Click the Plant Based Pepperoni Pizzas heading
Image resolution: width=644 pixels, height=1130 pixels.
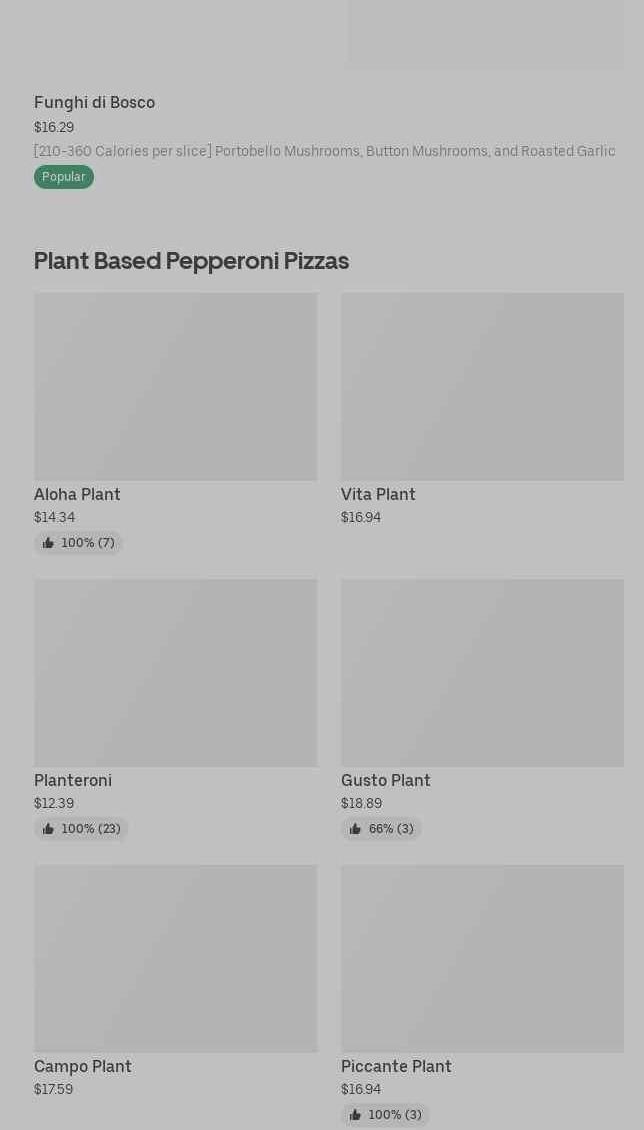click(191, 261)
